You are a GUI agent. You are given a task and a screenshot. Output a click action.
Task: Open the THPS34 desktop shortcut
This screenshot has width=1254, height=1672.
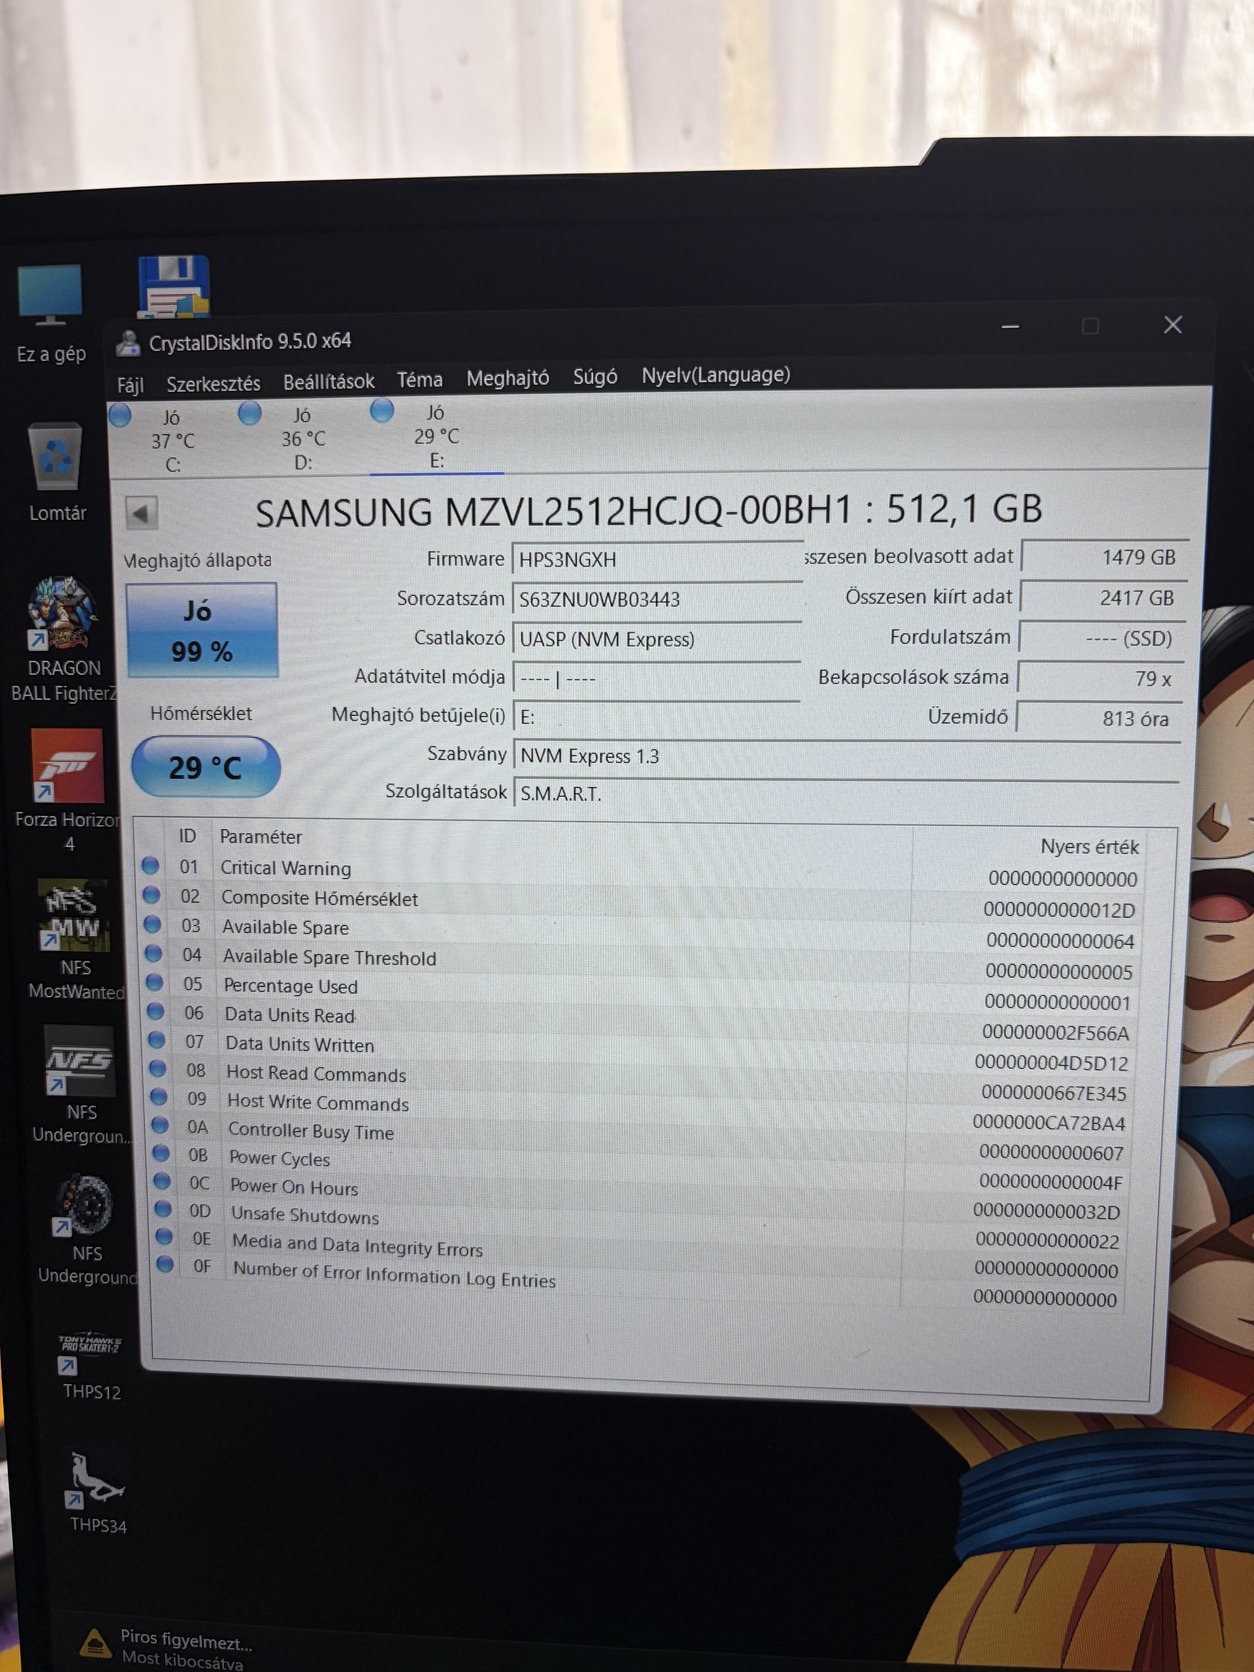(x=97, y=1492)
